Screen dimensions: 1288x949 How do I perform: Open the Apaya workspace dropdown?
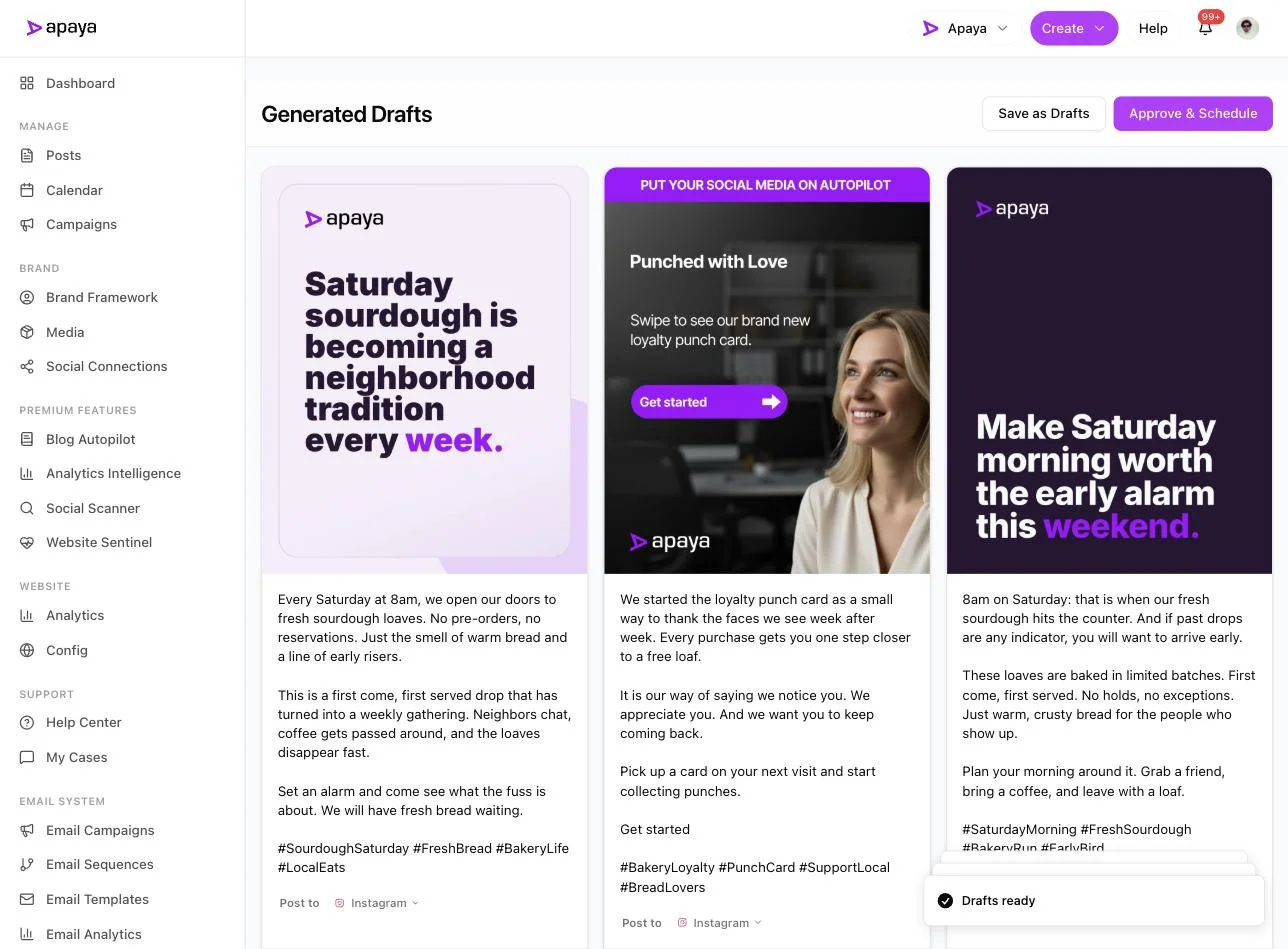965,28
